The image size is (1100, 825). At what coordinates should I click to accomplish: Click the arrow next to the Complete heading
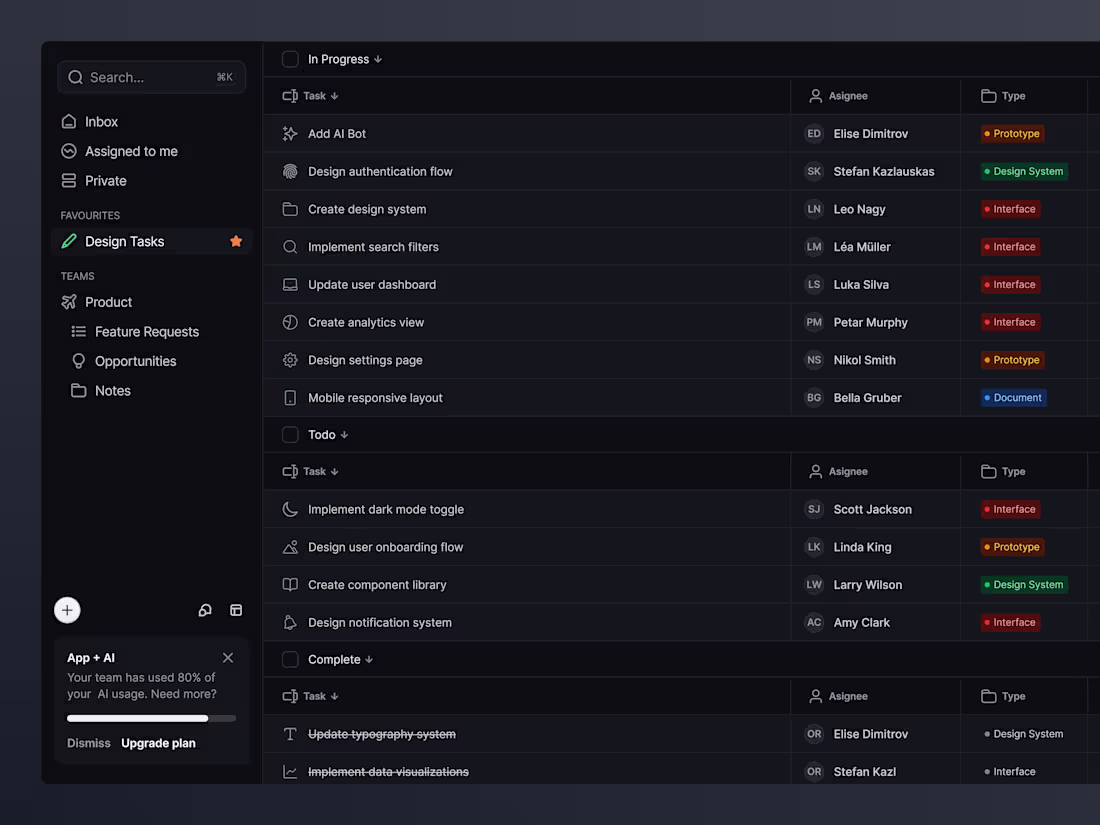click(369, 660)
